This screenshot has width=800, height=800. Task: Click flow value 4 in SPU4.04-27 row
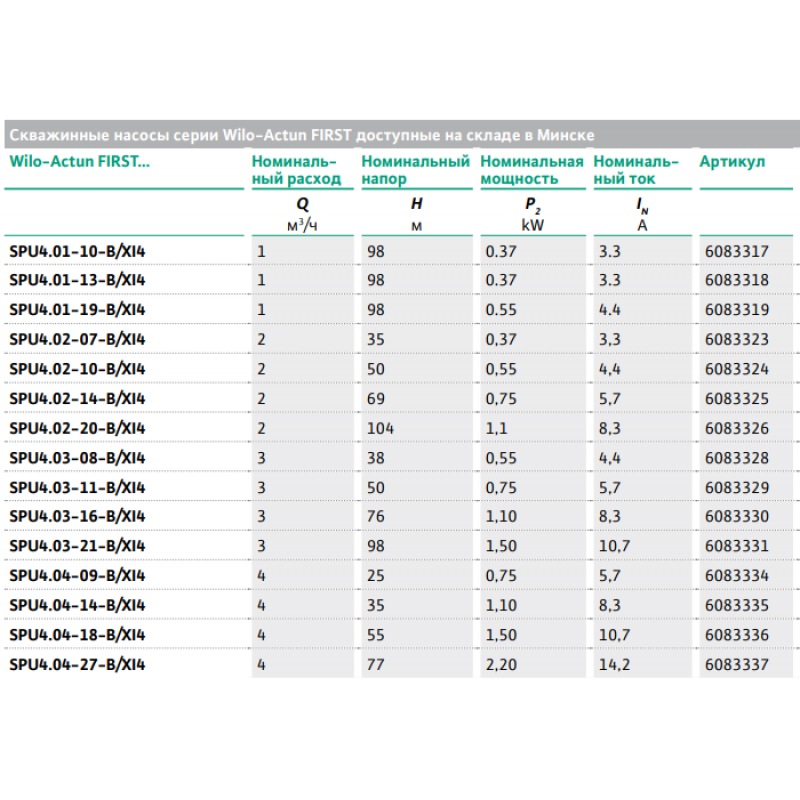coord(261,664)
